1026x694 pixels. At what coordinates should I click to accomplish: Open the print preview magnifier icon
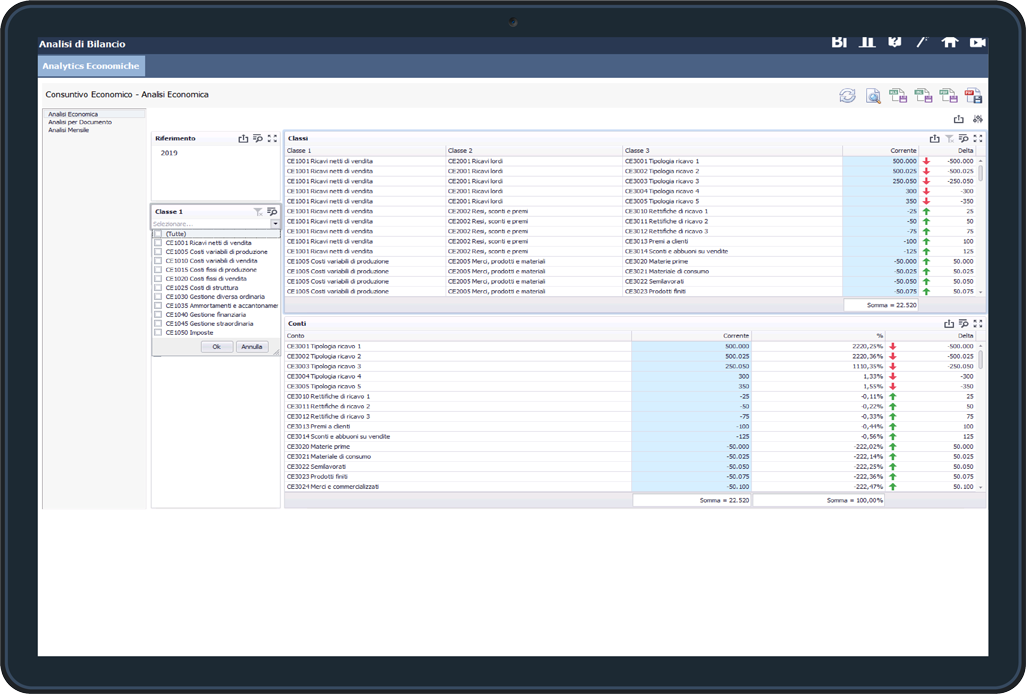pos(873,96)
